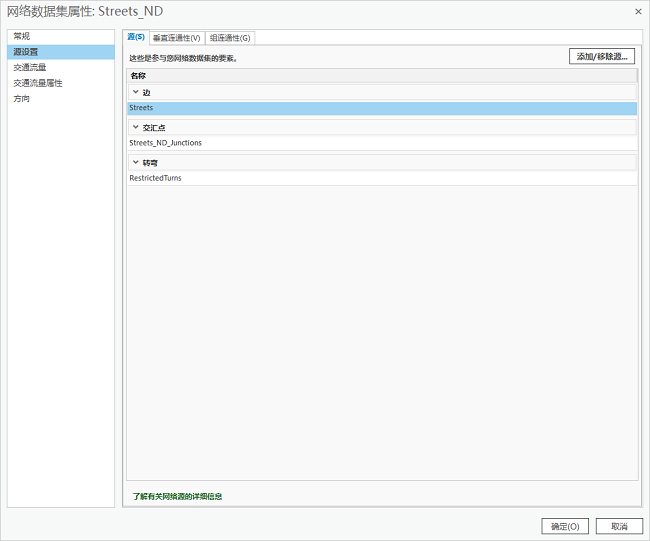Open the 常规 page in sidebar
650x541 pixels.
click(22, 36)
